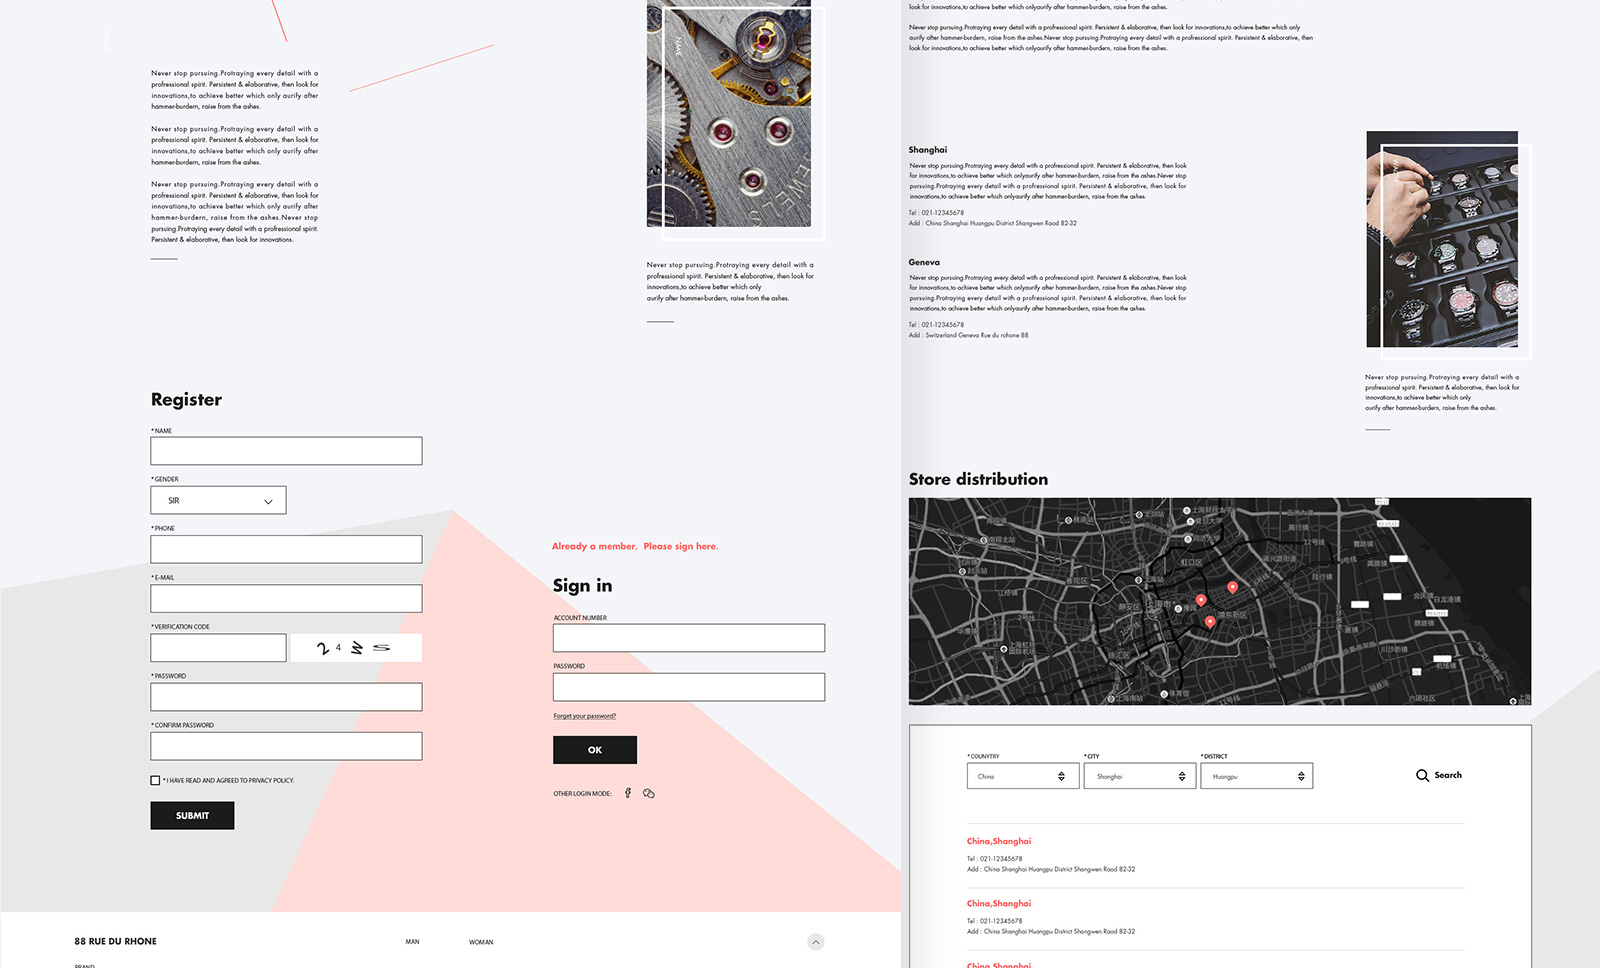Open the WOMAN menu in footer

click(481, 942)
